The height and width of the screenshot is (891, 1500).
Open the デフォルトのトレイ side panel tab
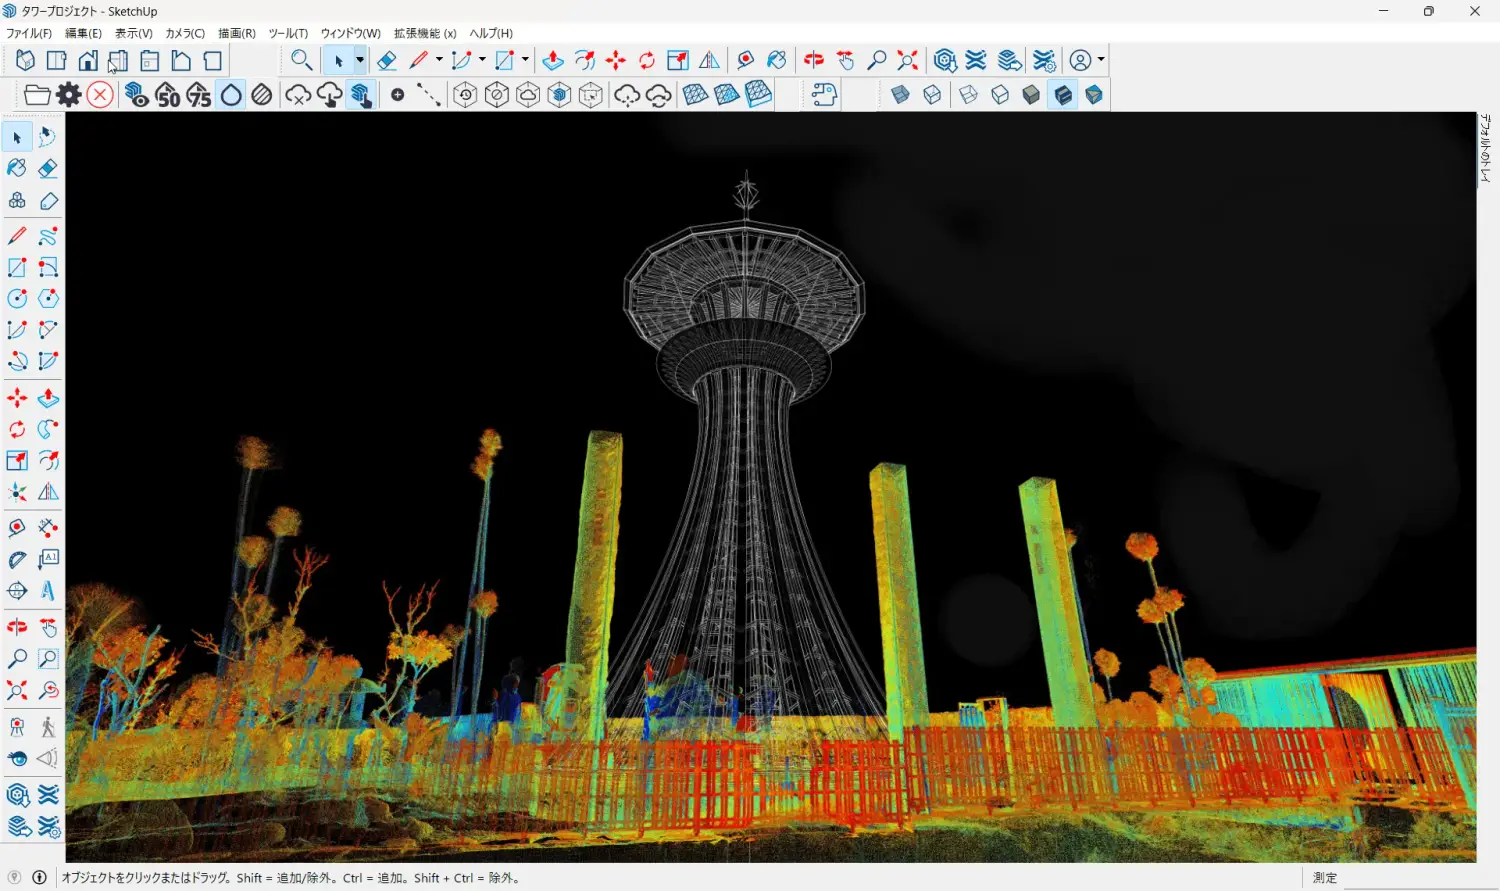click(x=1486, y=148)
